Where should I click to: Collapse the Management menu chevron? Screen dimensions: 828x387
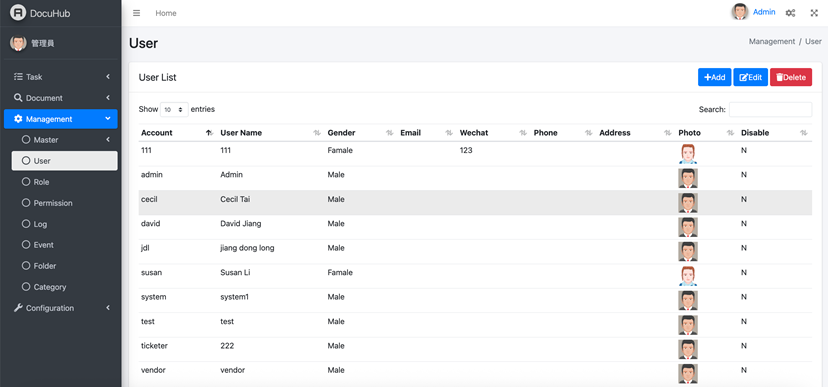108,119
